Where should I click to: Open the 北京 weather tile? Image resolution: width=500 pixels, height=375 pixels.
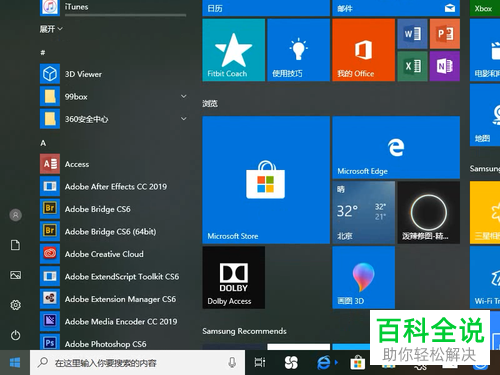364,212
